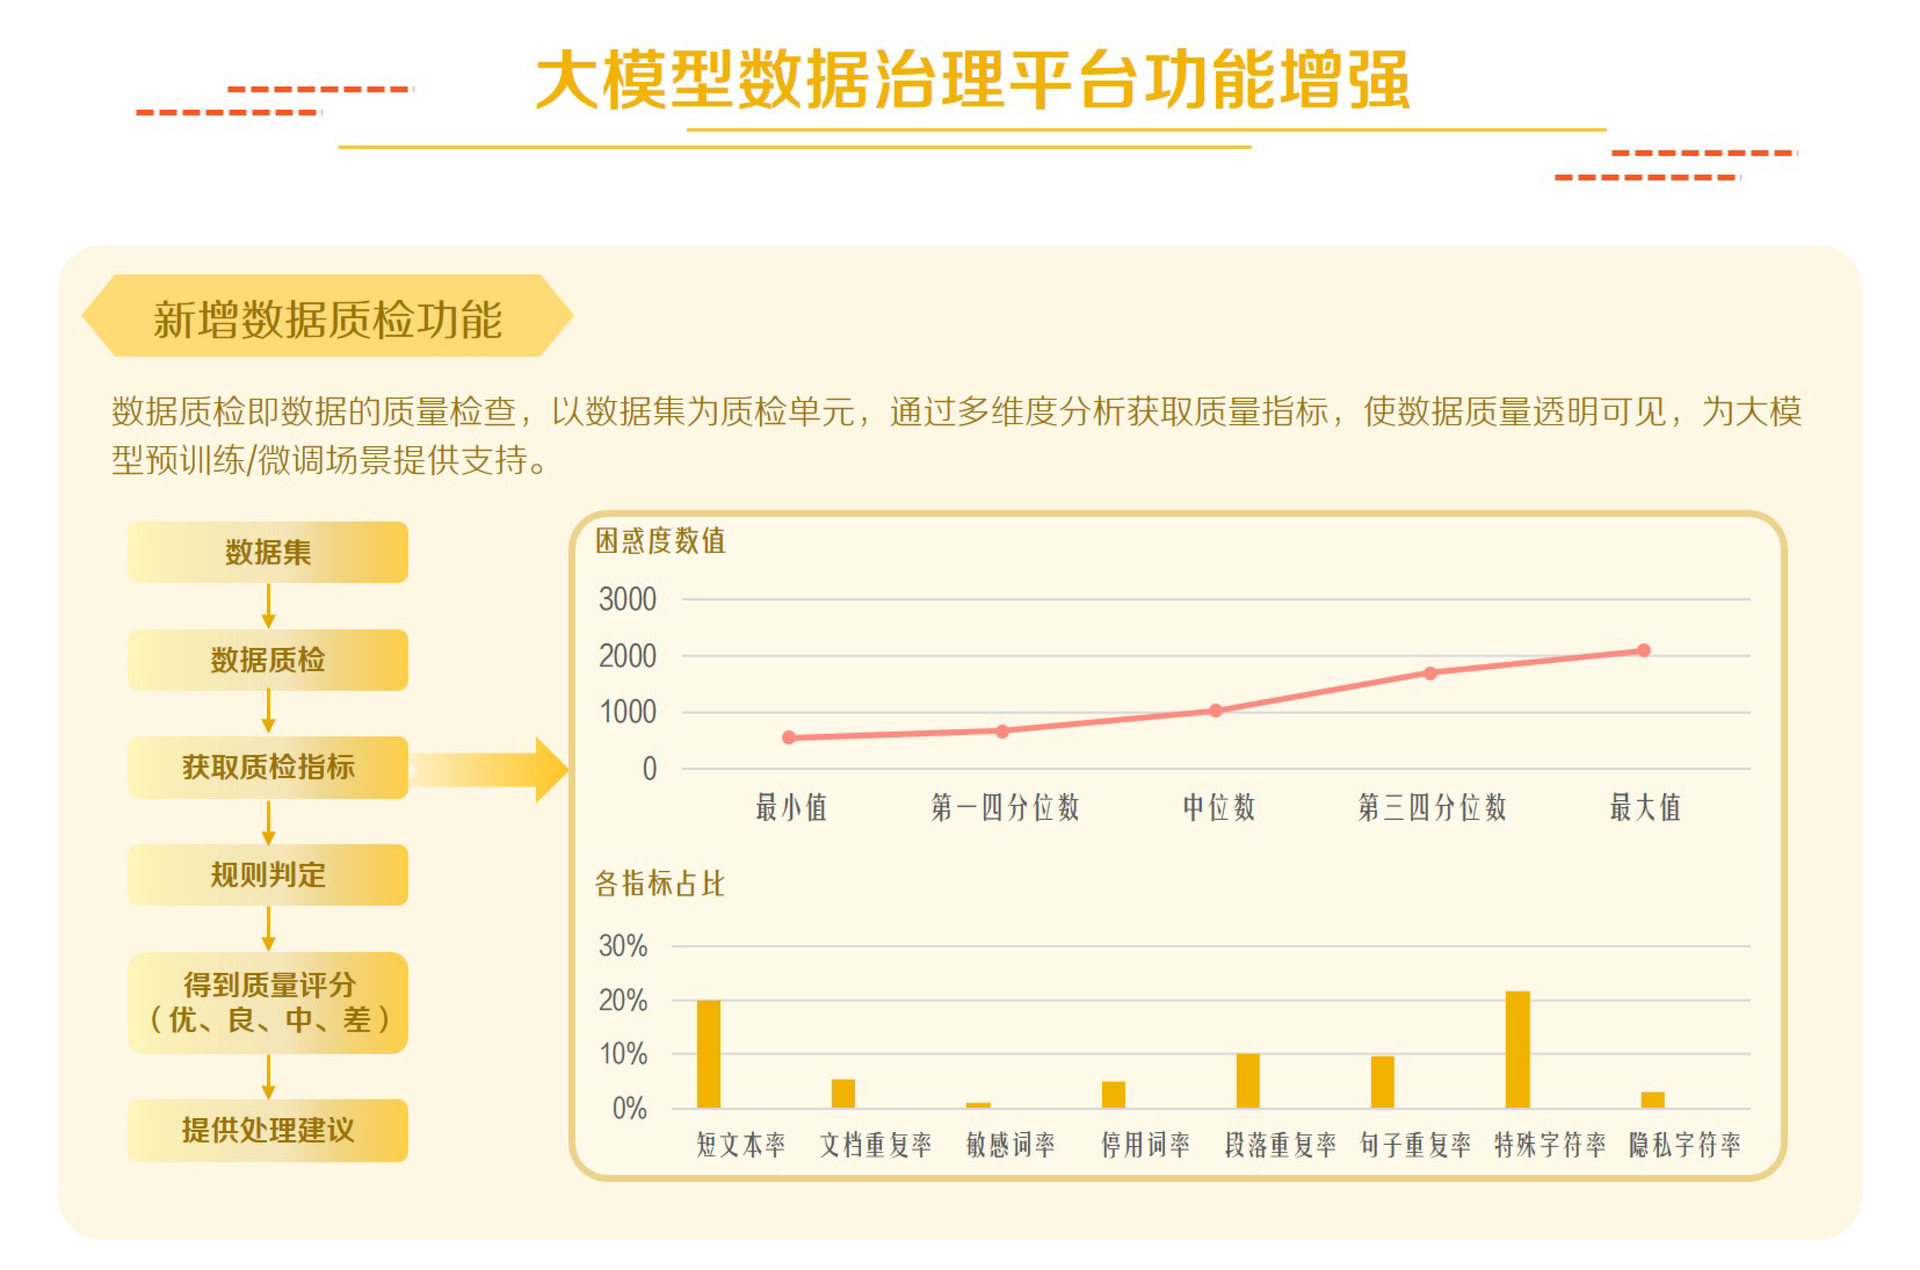Click the 困惑度数值 chart title
Viewport: 1920px width, 1270px height.
(x=660, y=541)
